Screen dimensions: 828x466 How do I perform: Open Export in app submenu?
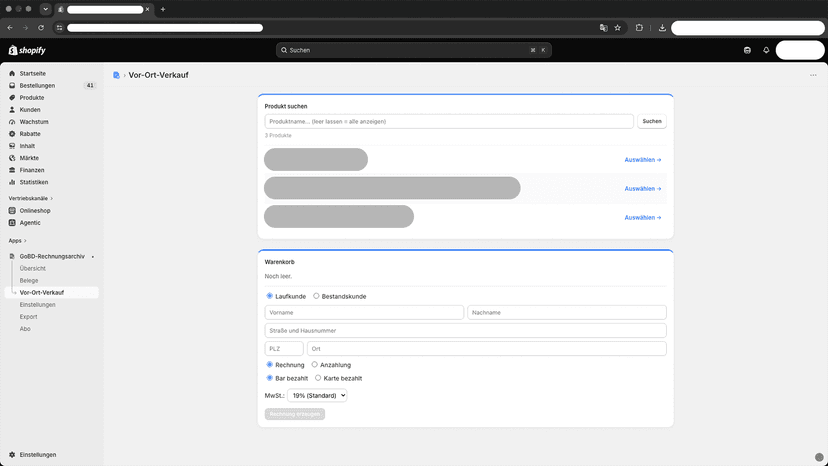point(29,317)
